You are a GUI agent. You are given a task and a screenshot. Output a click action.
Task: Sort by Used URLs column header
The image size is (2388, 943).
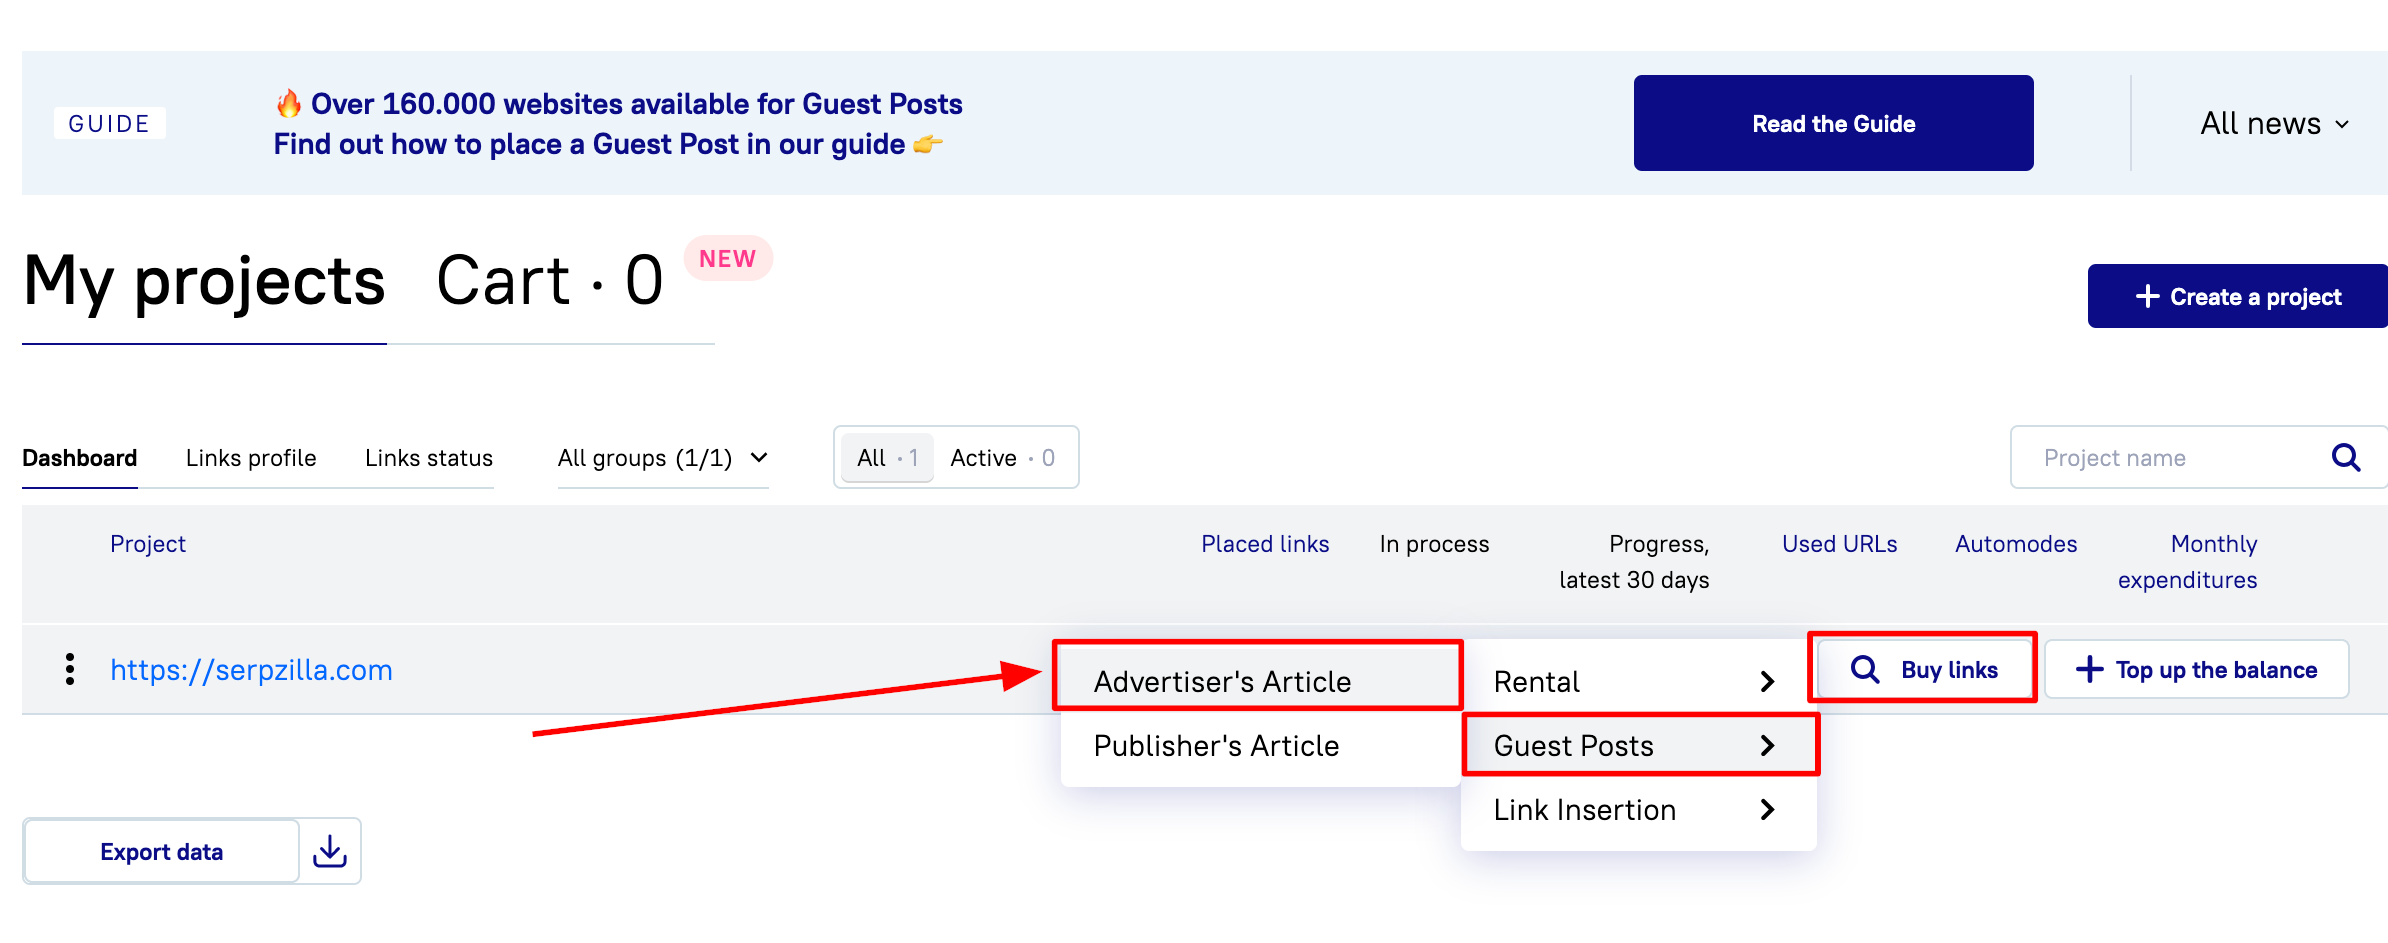(1839, 544)
